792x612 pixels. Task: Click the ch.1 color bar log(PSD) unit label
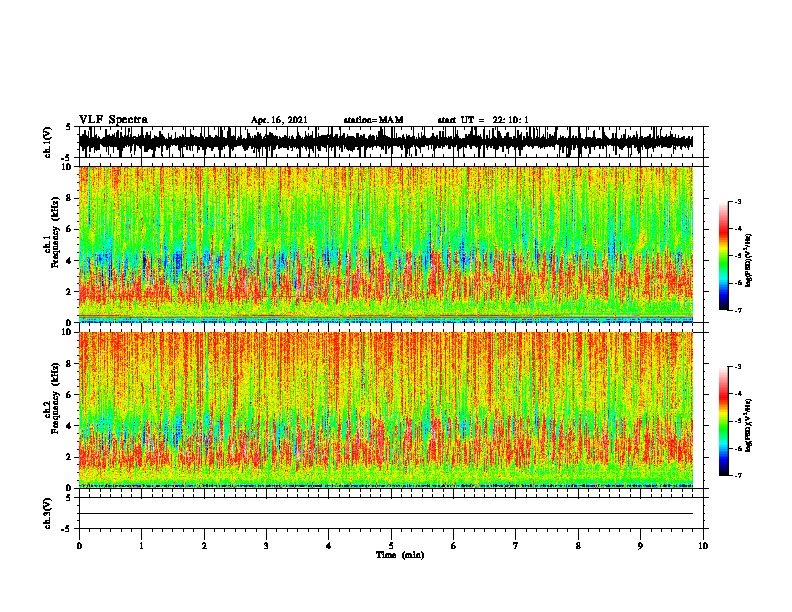point(749,261)
